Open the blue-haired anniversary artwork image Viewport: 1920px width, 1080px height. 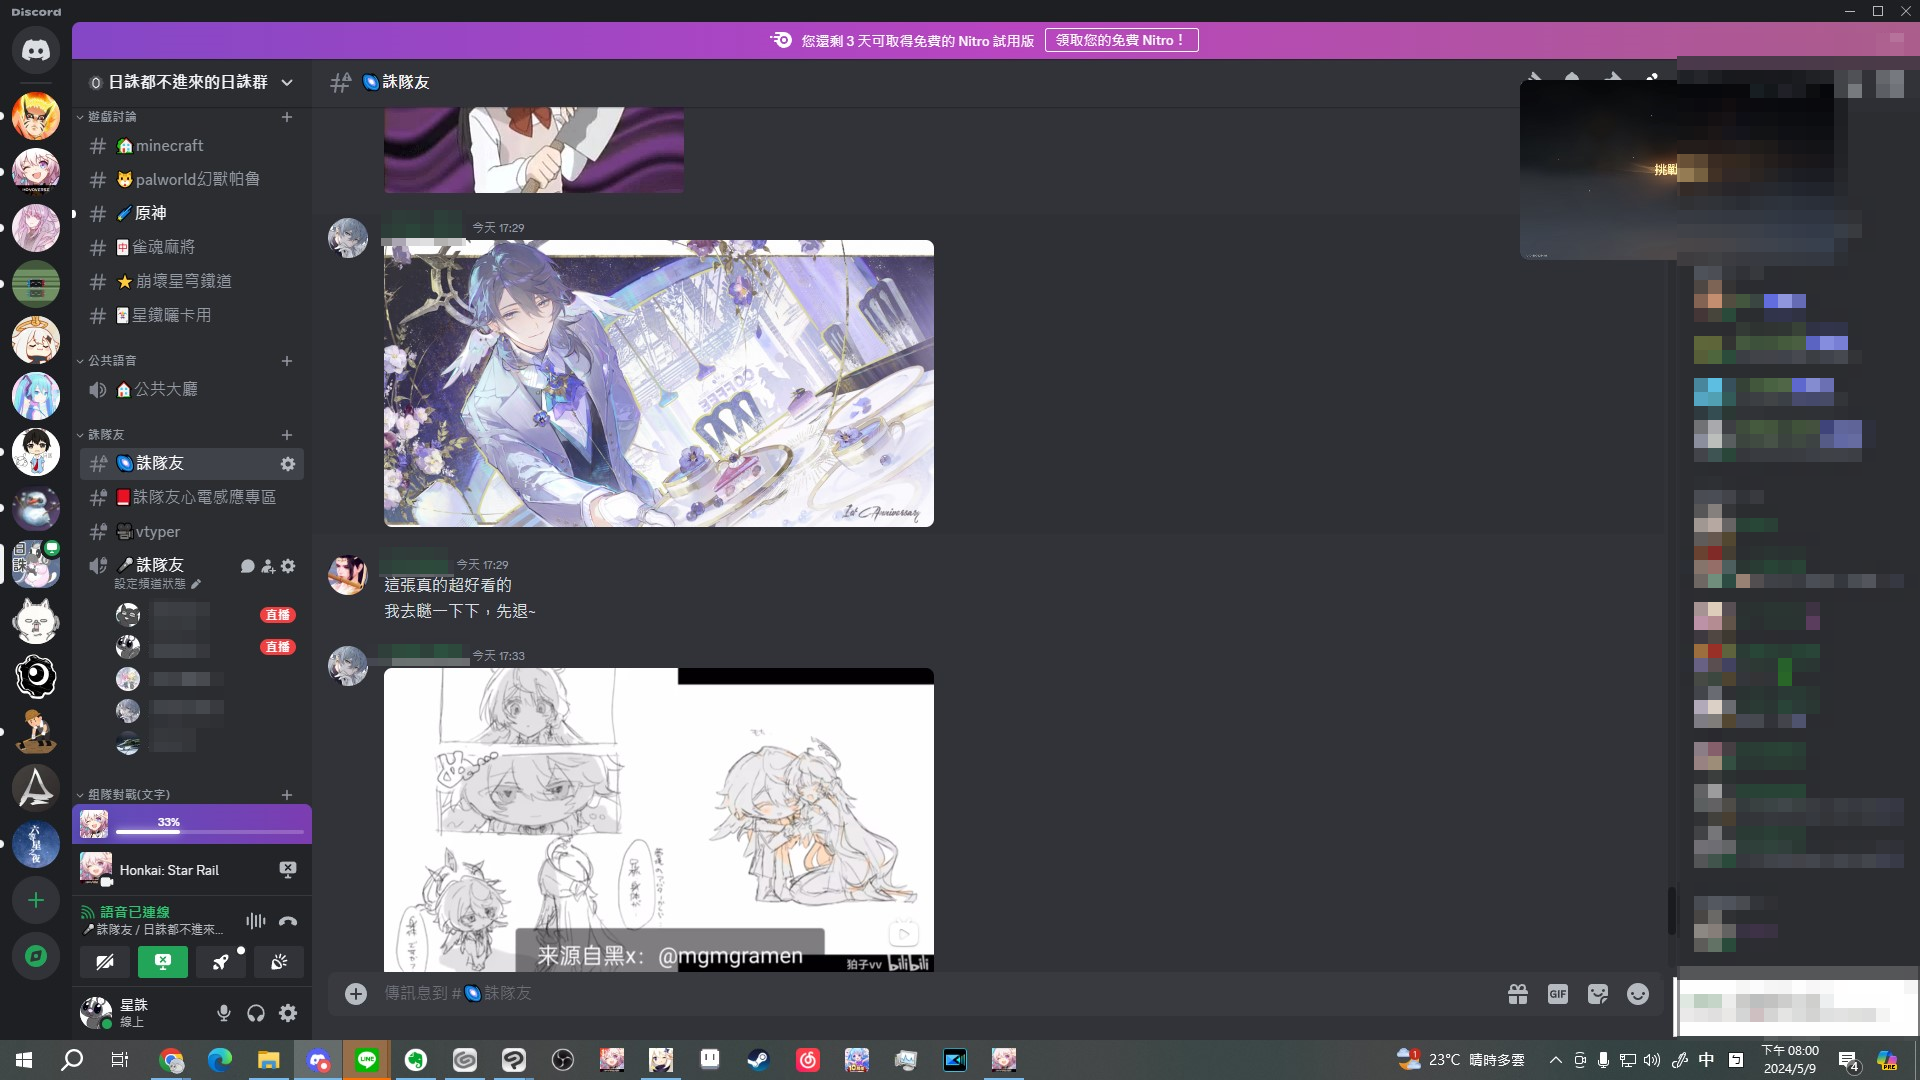(x=659, y=384)
